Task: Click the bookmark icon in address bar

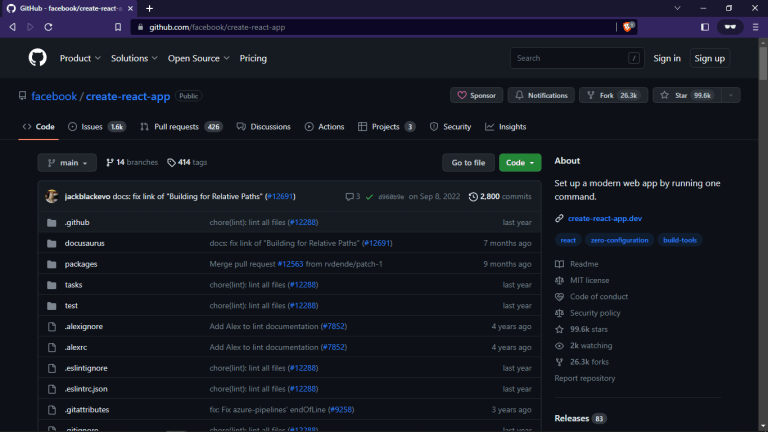Action: 118,27
